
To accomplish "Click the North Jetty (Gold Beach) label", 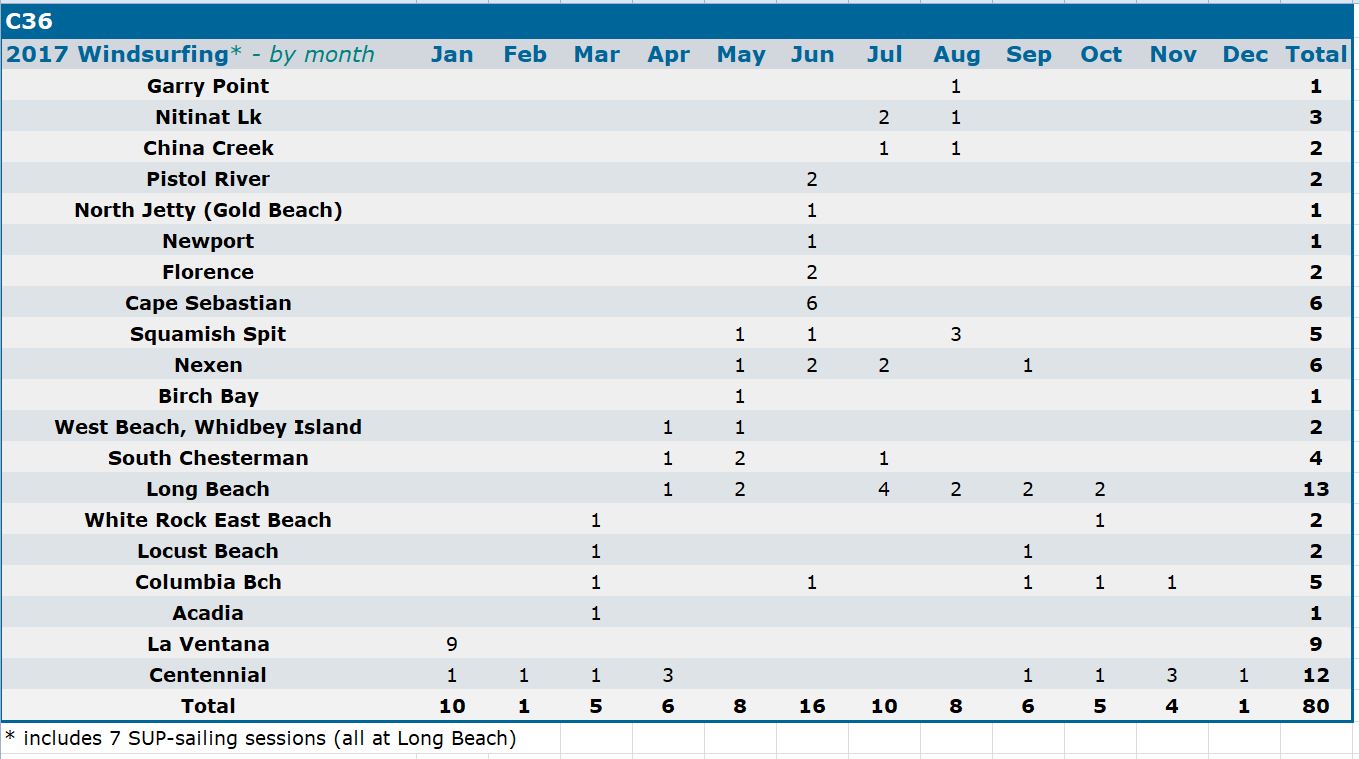I will point(208,210).
